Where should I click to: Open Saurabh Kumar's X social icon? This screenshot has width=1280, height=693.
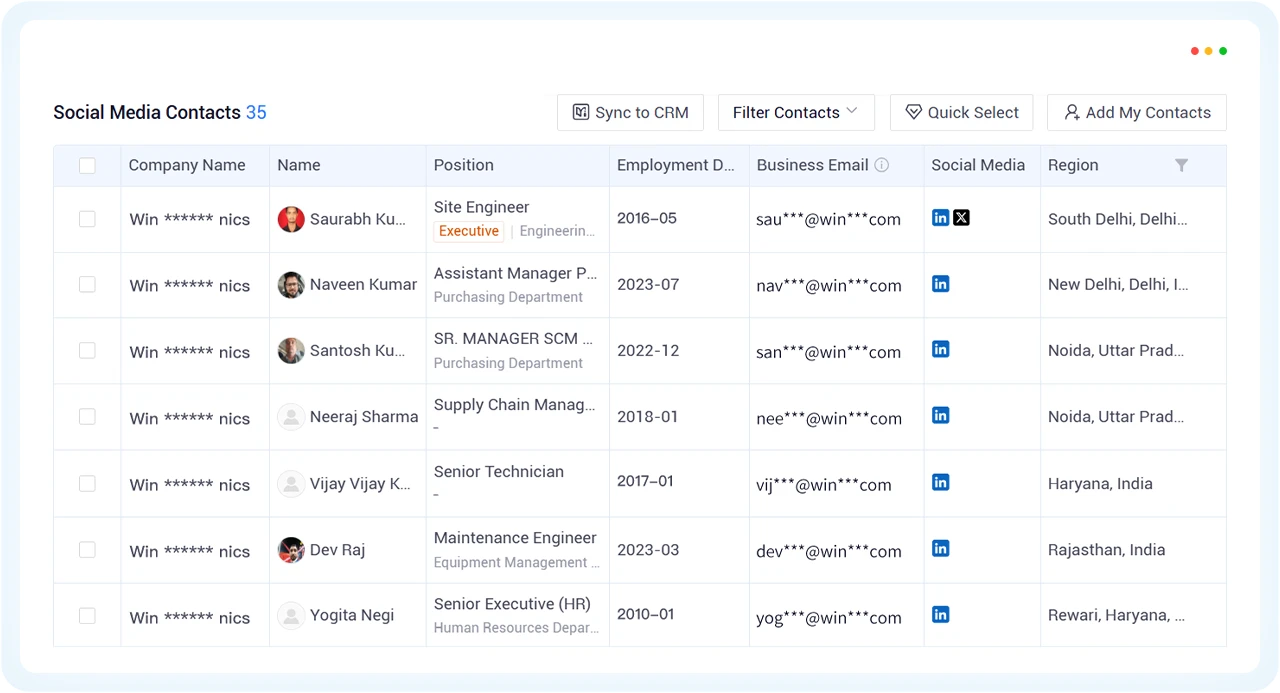pyautogui.click(x=961, y=217)
